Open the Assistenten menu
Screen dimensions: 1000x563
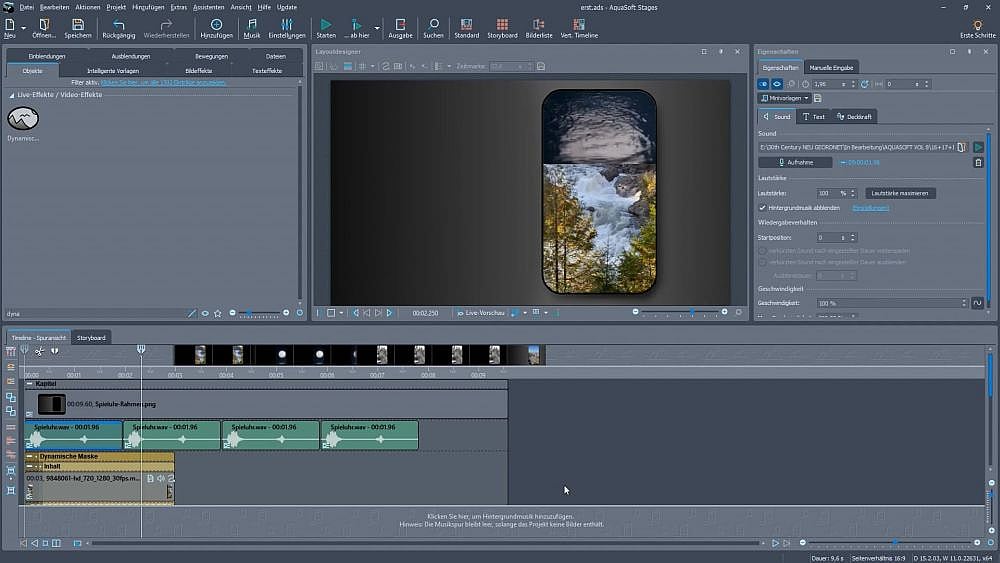(210, 7)
